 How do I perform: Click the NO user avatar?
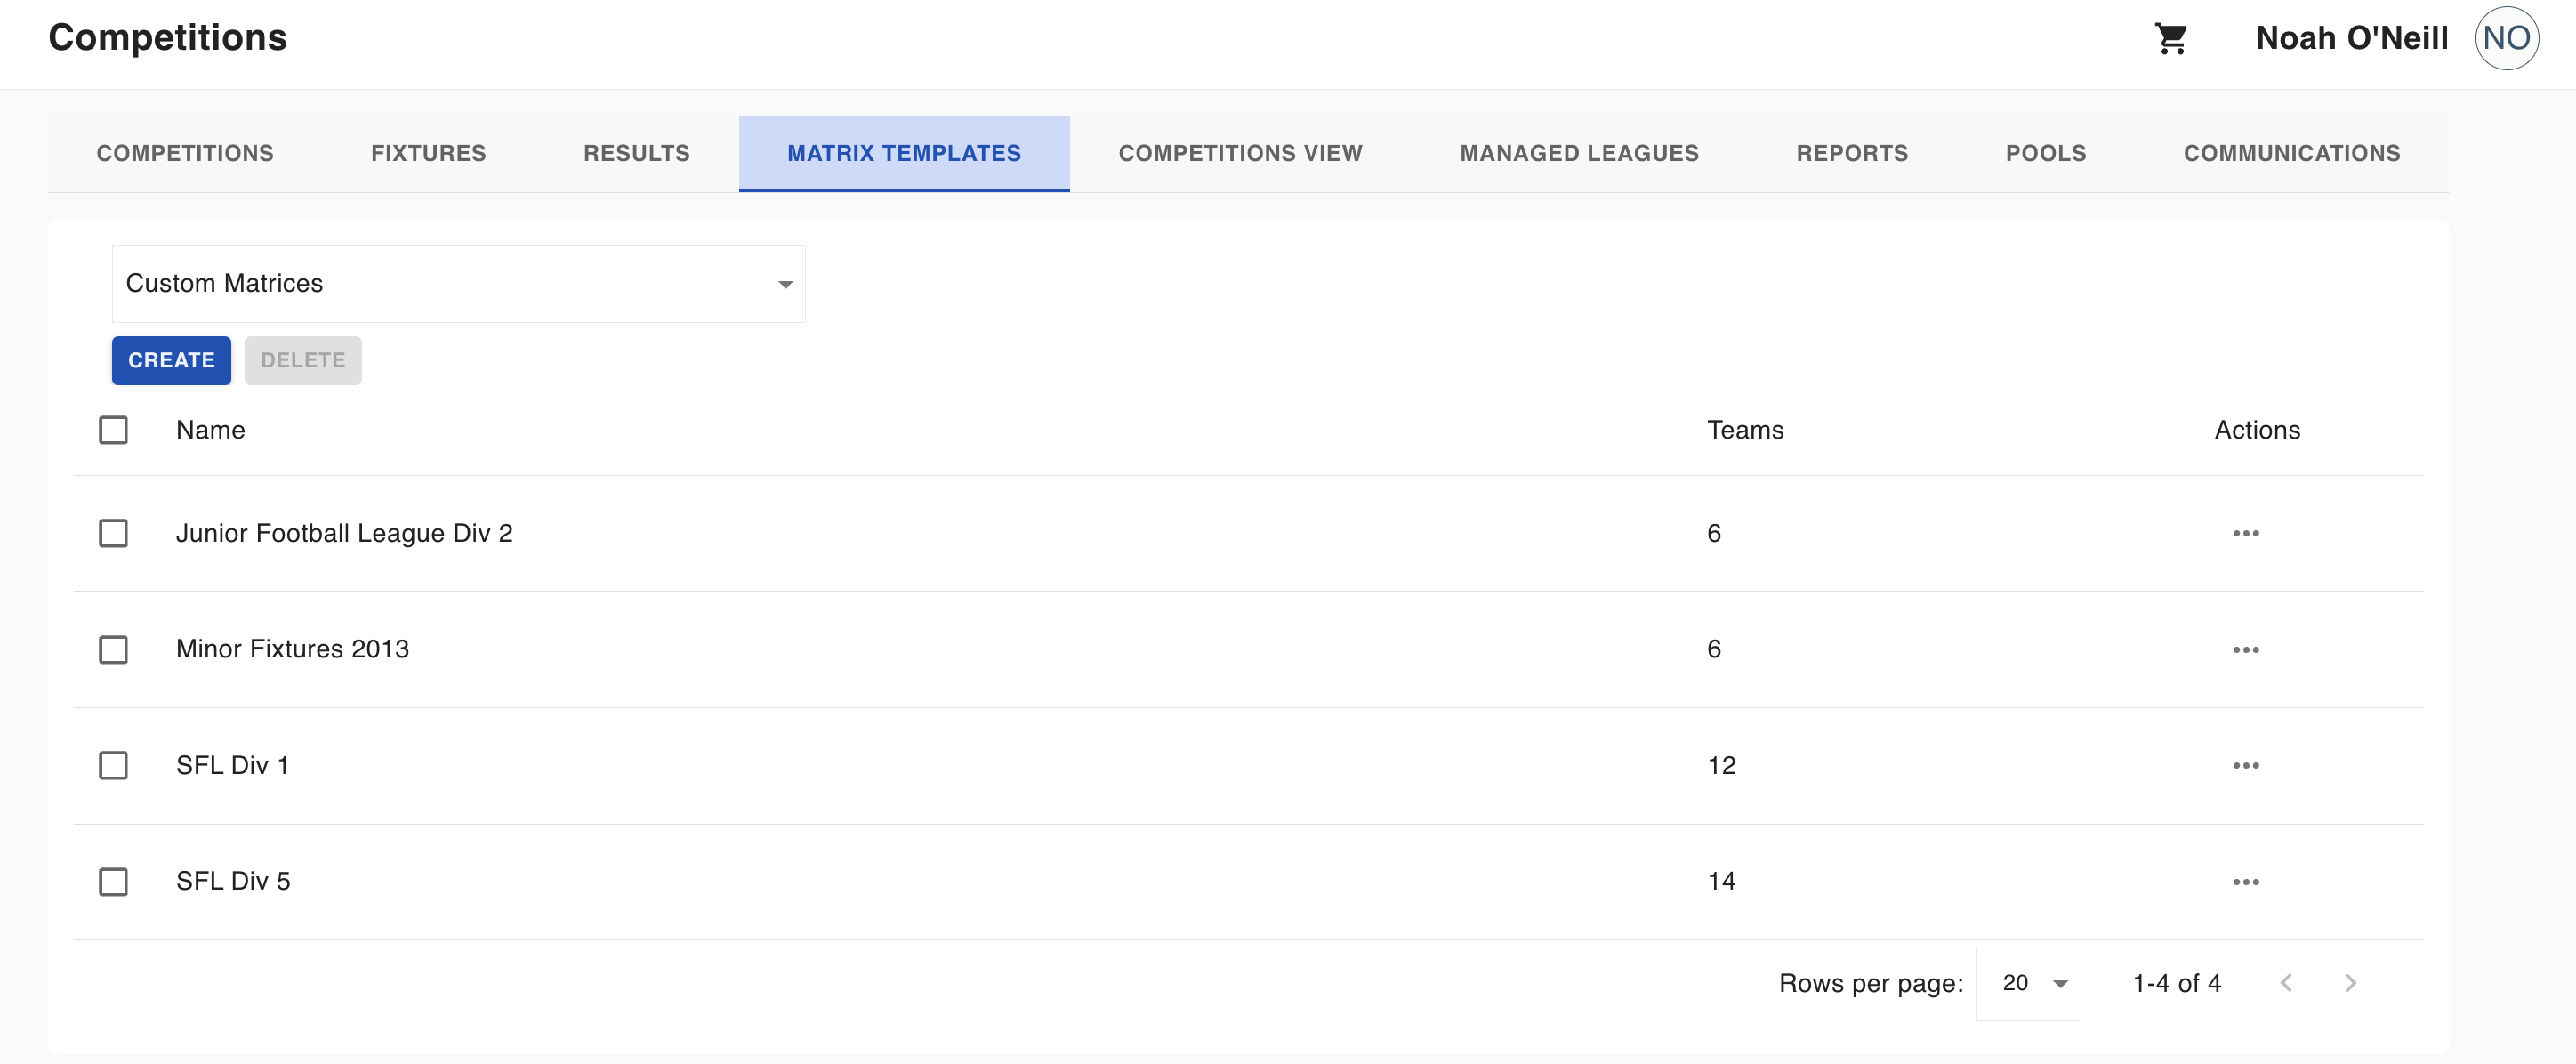click(2506, 38)
